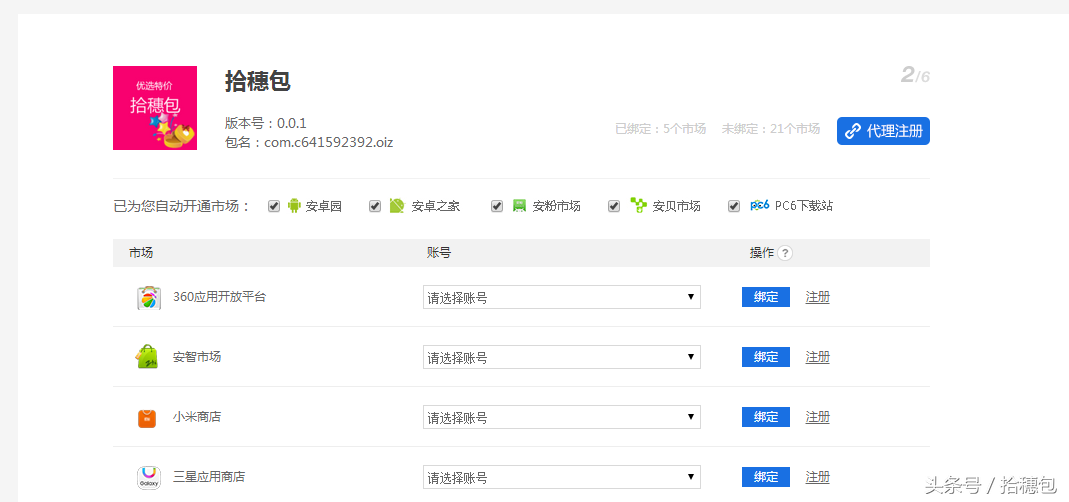Click 绑定 button for 360应用开放平台

click(766, 297)
